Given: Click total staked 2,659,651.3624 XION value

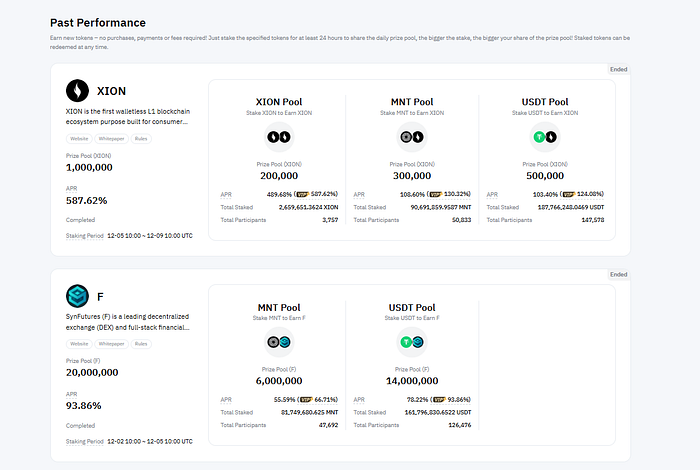Looking at the screenshot, I should (x=308, y=208).
